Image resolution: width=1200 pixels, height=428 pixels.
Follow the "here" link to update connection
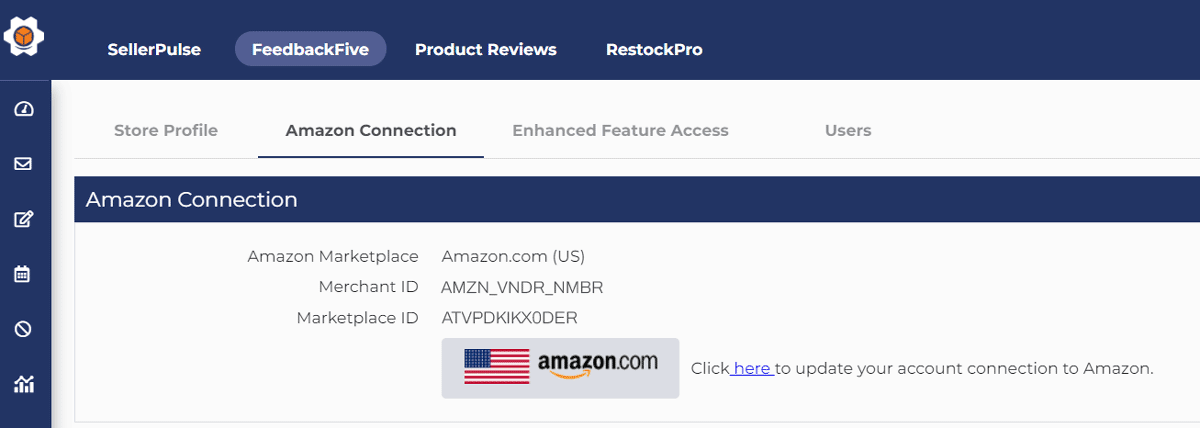click(x=751, y=368)
